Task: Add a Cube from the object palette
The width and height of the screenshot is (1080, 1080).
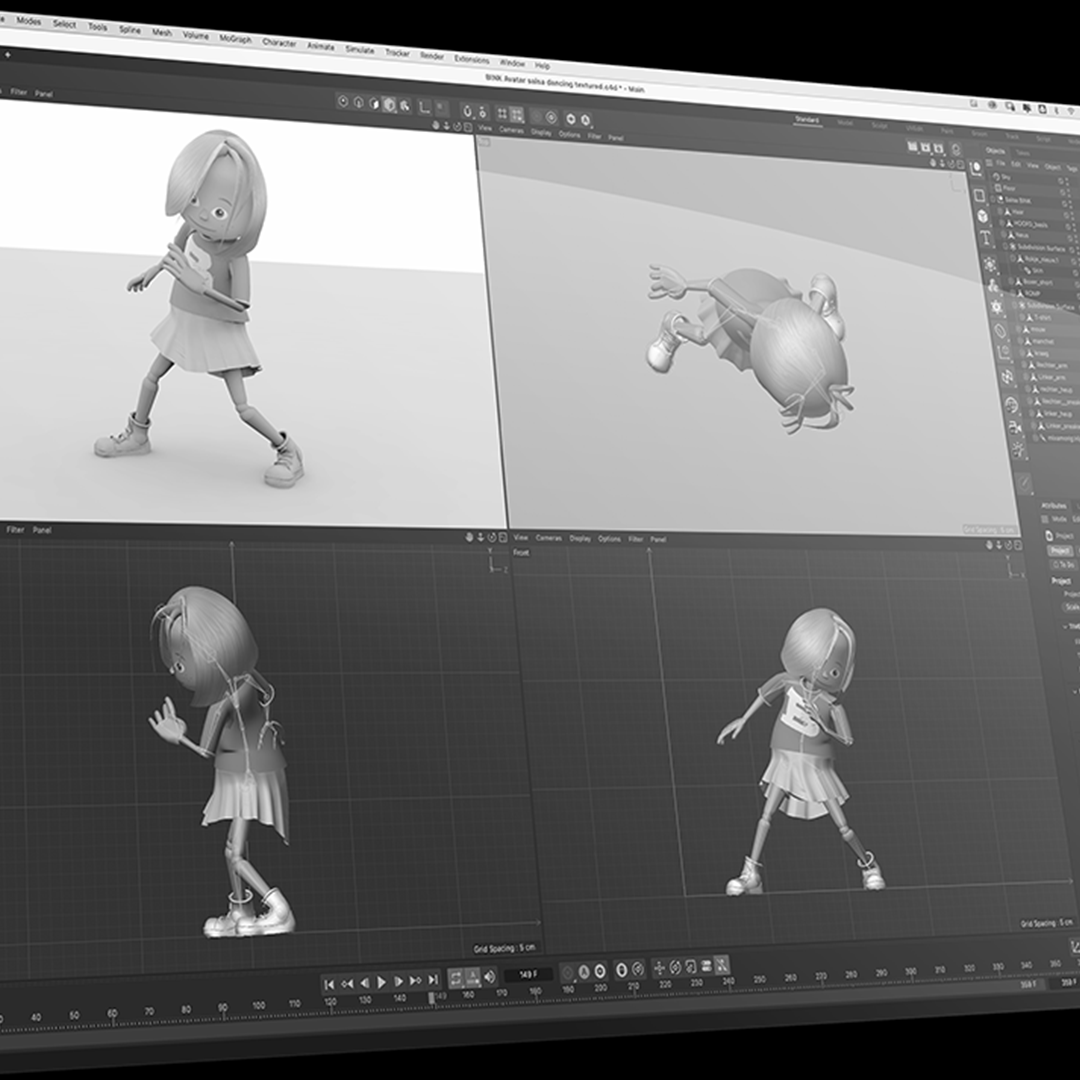Action: tap(982, 216)
